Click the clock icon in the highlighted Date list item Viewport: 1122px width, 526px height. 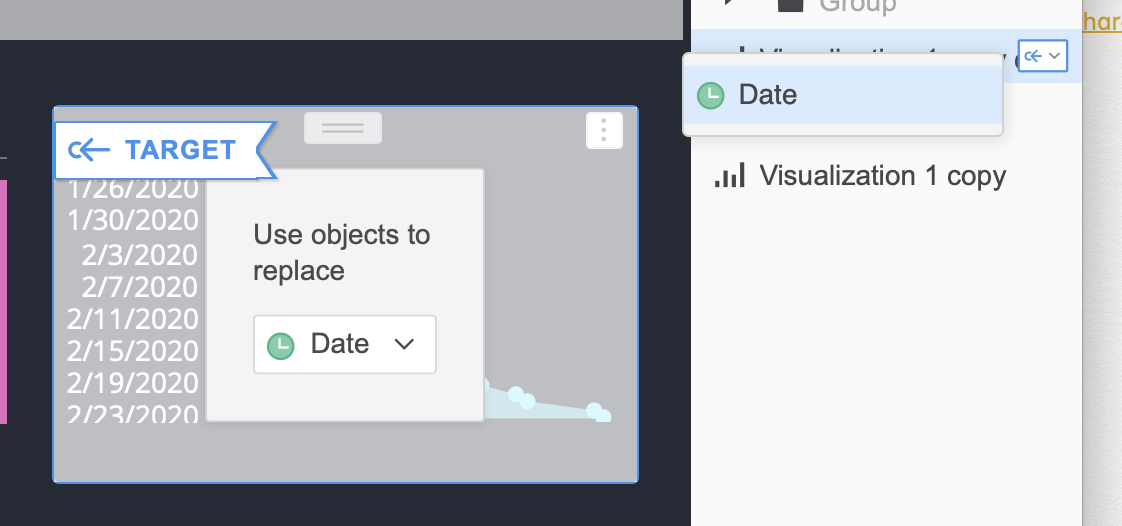(710, 95)
